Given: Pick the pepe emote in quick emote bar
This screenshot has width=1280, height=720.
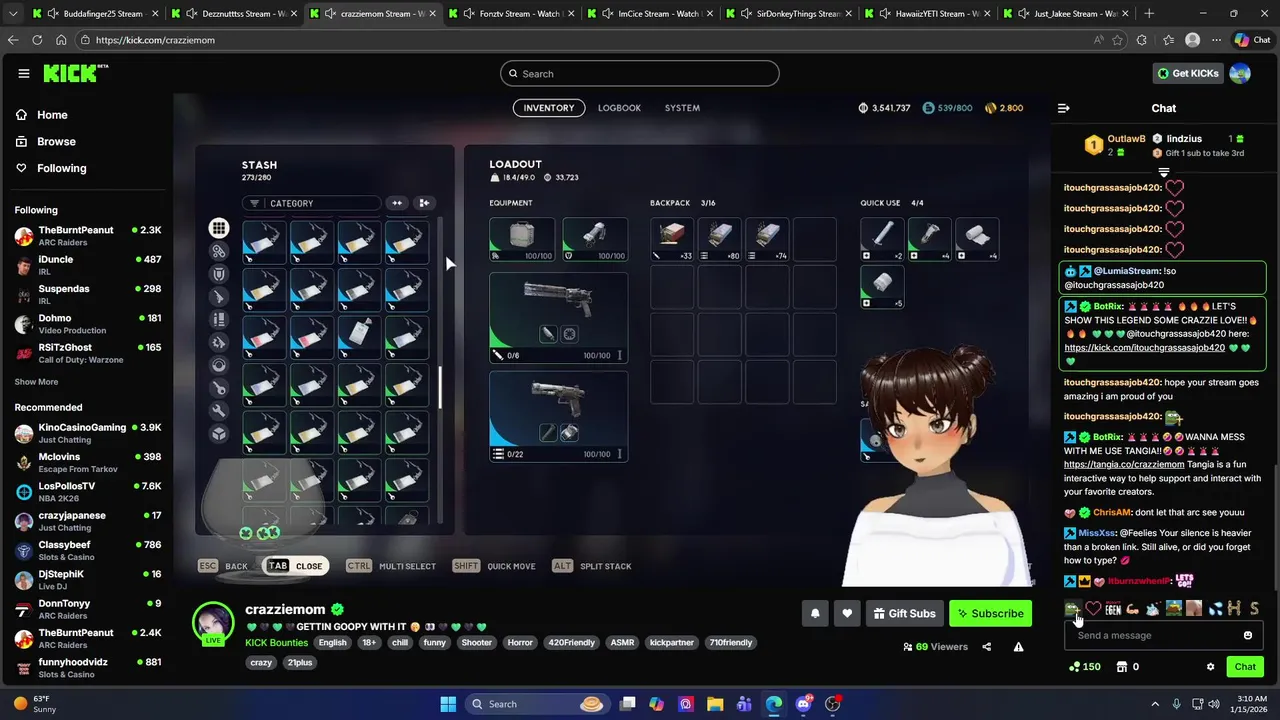Looking at the screenshot, I should [1073, 608].
